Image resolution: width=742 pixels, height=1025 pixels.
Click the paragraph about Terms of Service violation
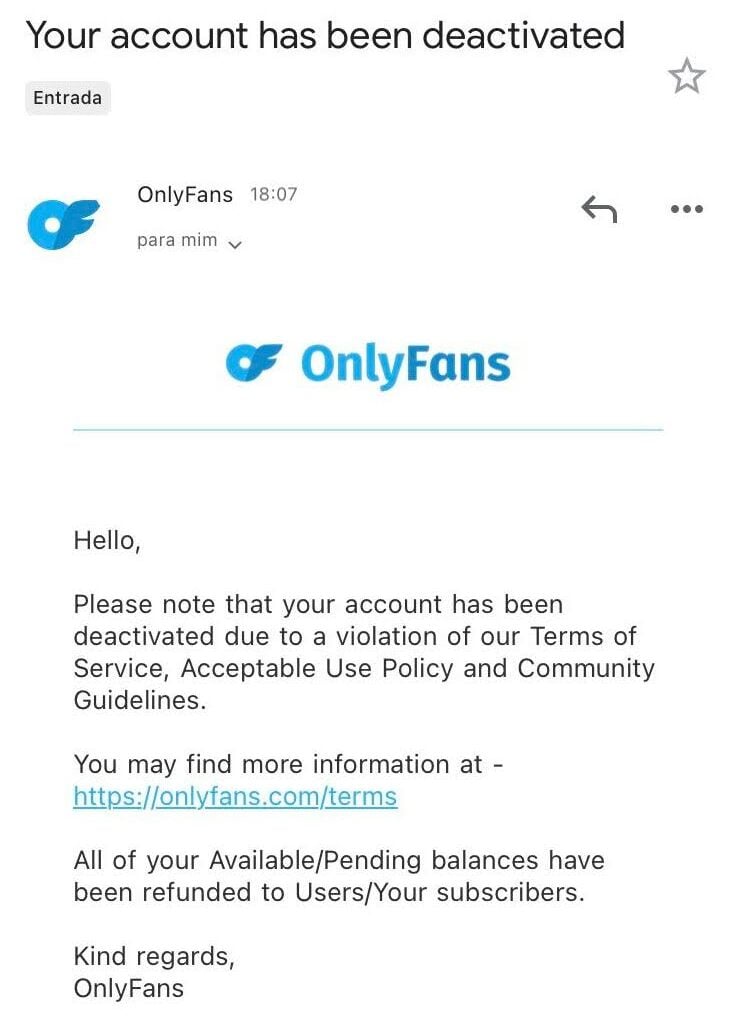pyautogui.click(x=364, y=652)
